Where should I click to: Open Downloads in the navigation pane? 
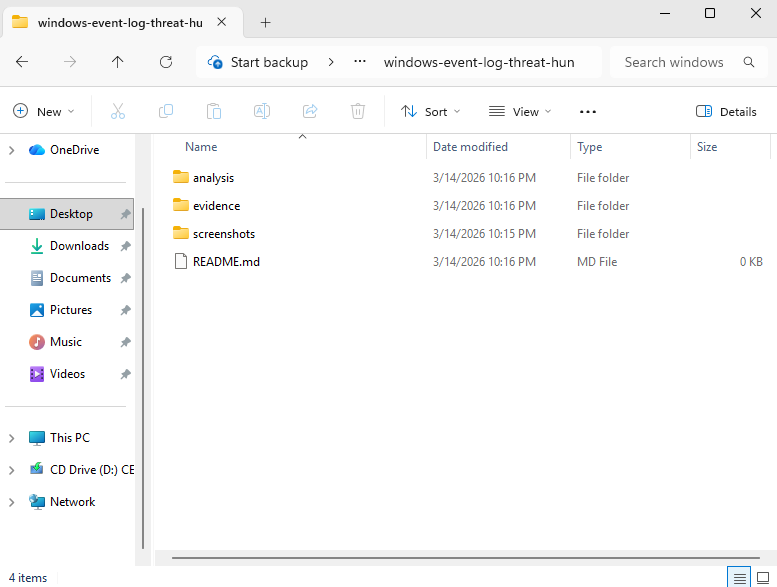click(79, 246)
